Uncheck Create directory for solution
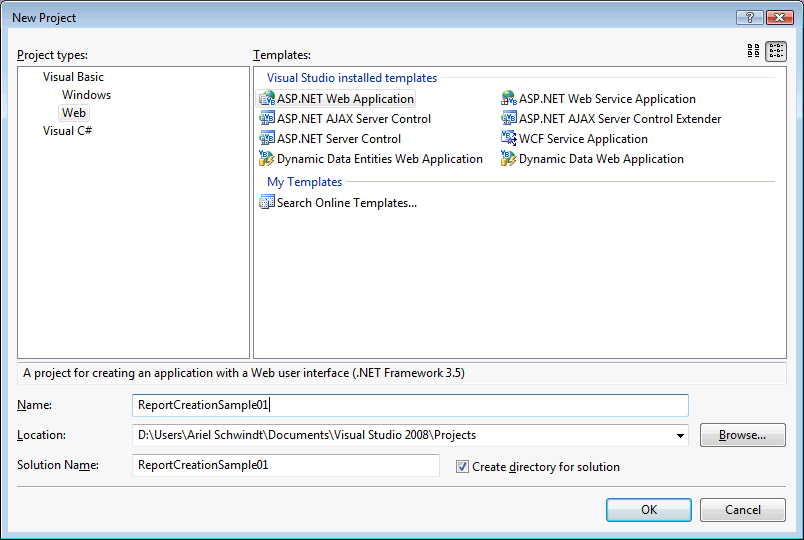The width and height of the screenshot is (804, 540). click(x=462, y=466)
